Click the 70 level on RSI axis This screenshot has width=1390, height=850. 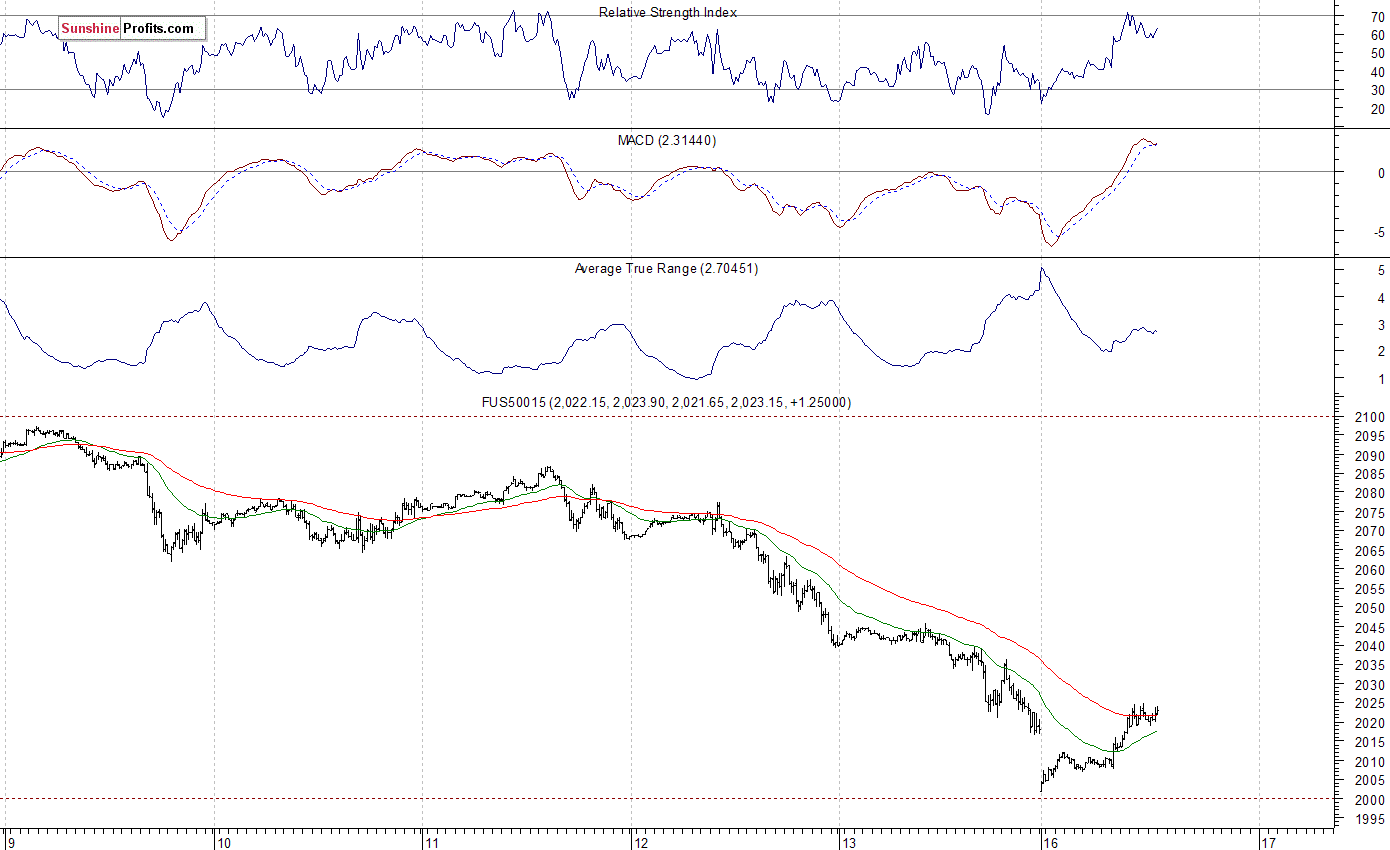click(1377, 17)
